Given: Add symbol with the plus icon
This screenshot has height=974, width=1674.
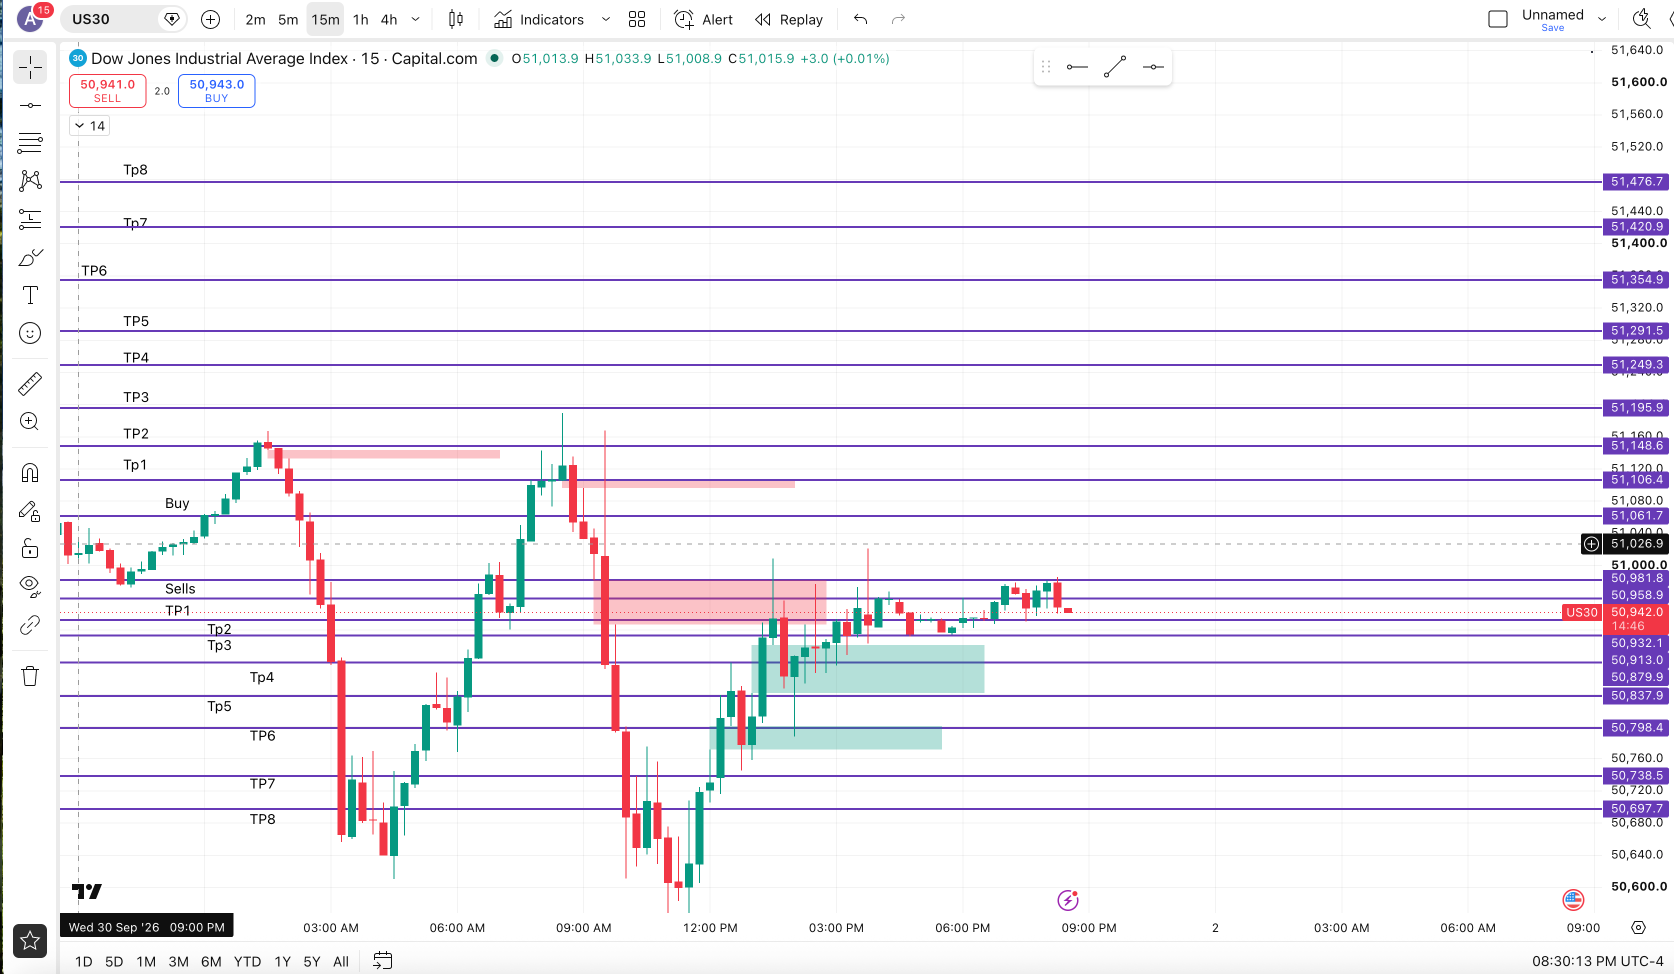Looking at the screenshot, I should 210,19.
